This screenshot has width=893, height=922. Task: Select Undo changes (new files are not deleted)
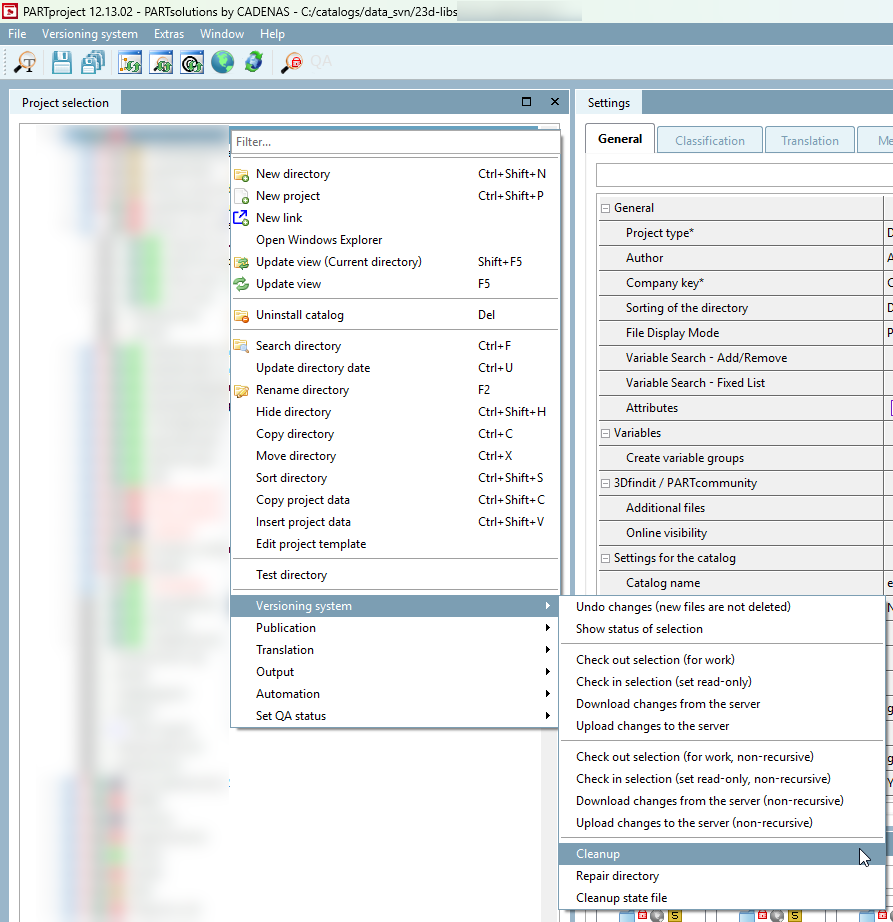[x=722, y=607]
